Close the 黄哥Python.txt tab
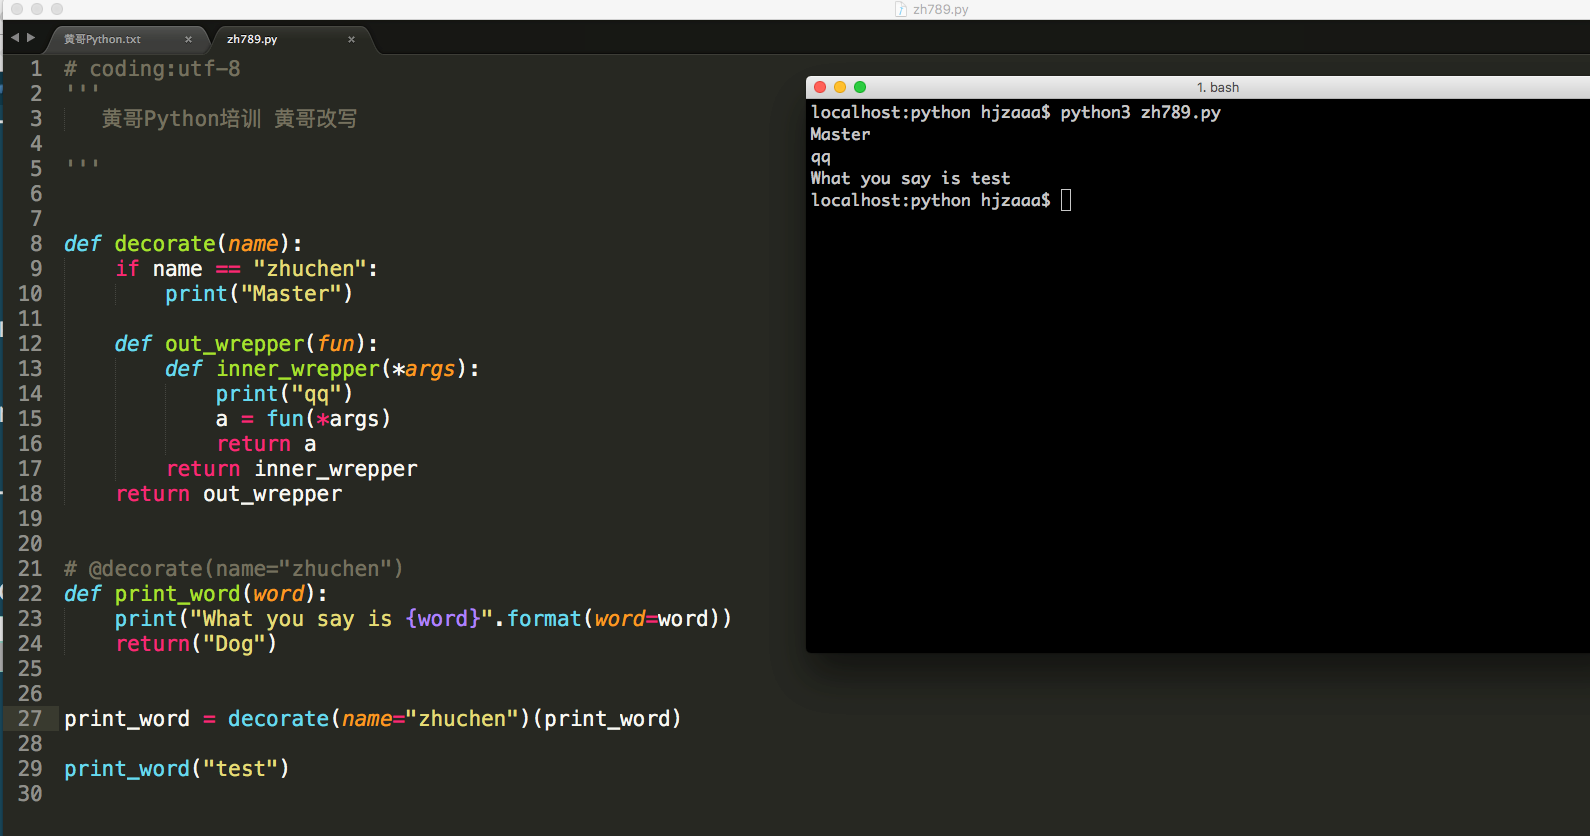Viewport: 1590px width, 836px height. point(188,40)
